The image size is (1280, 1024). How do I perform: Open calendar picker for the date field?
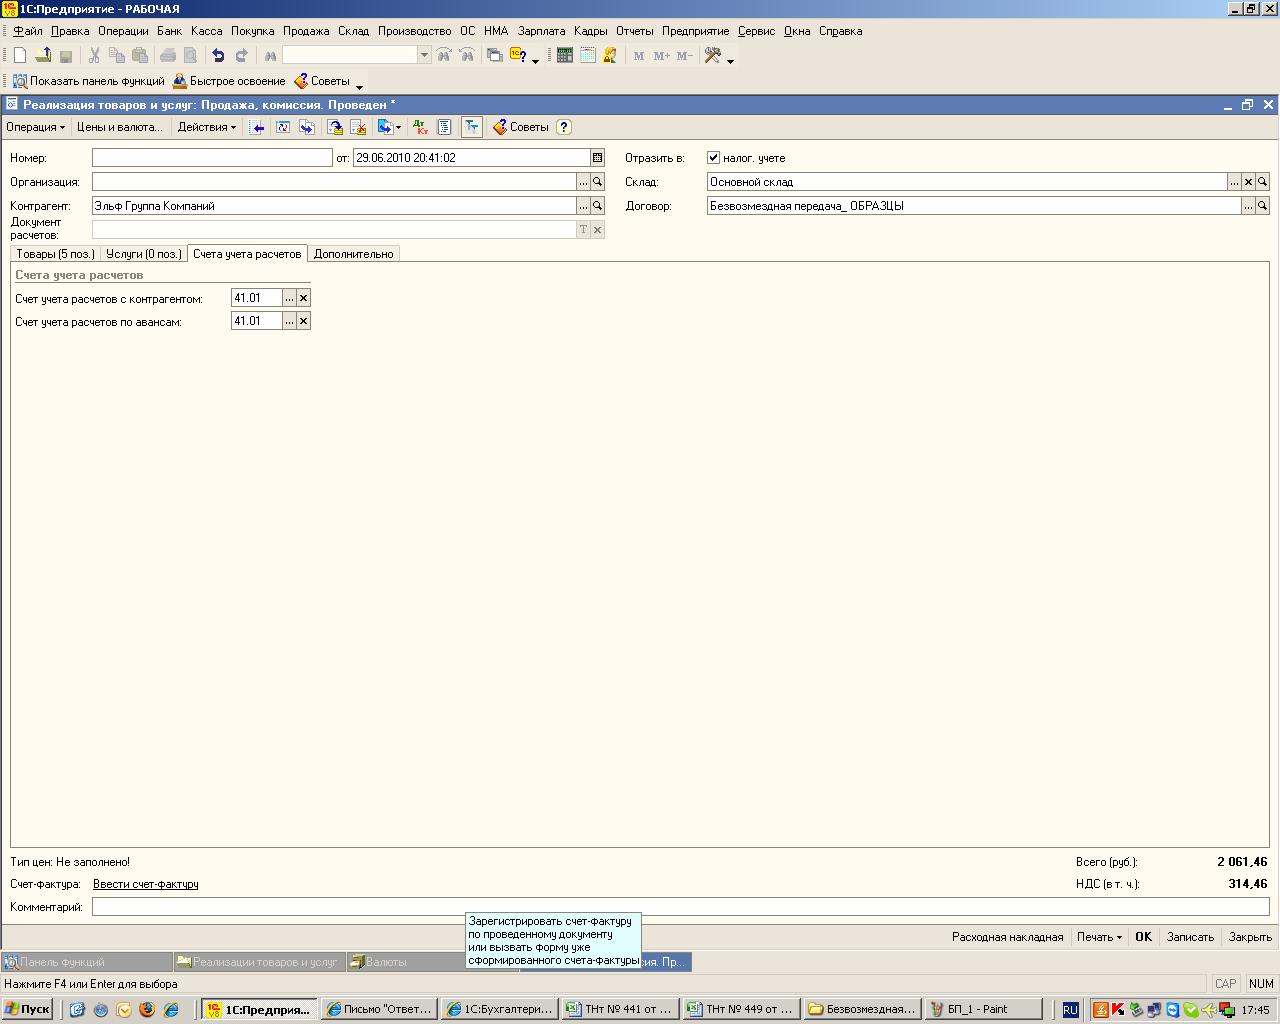click(x=597, y=158)
